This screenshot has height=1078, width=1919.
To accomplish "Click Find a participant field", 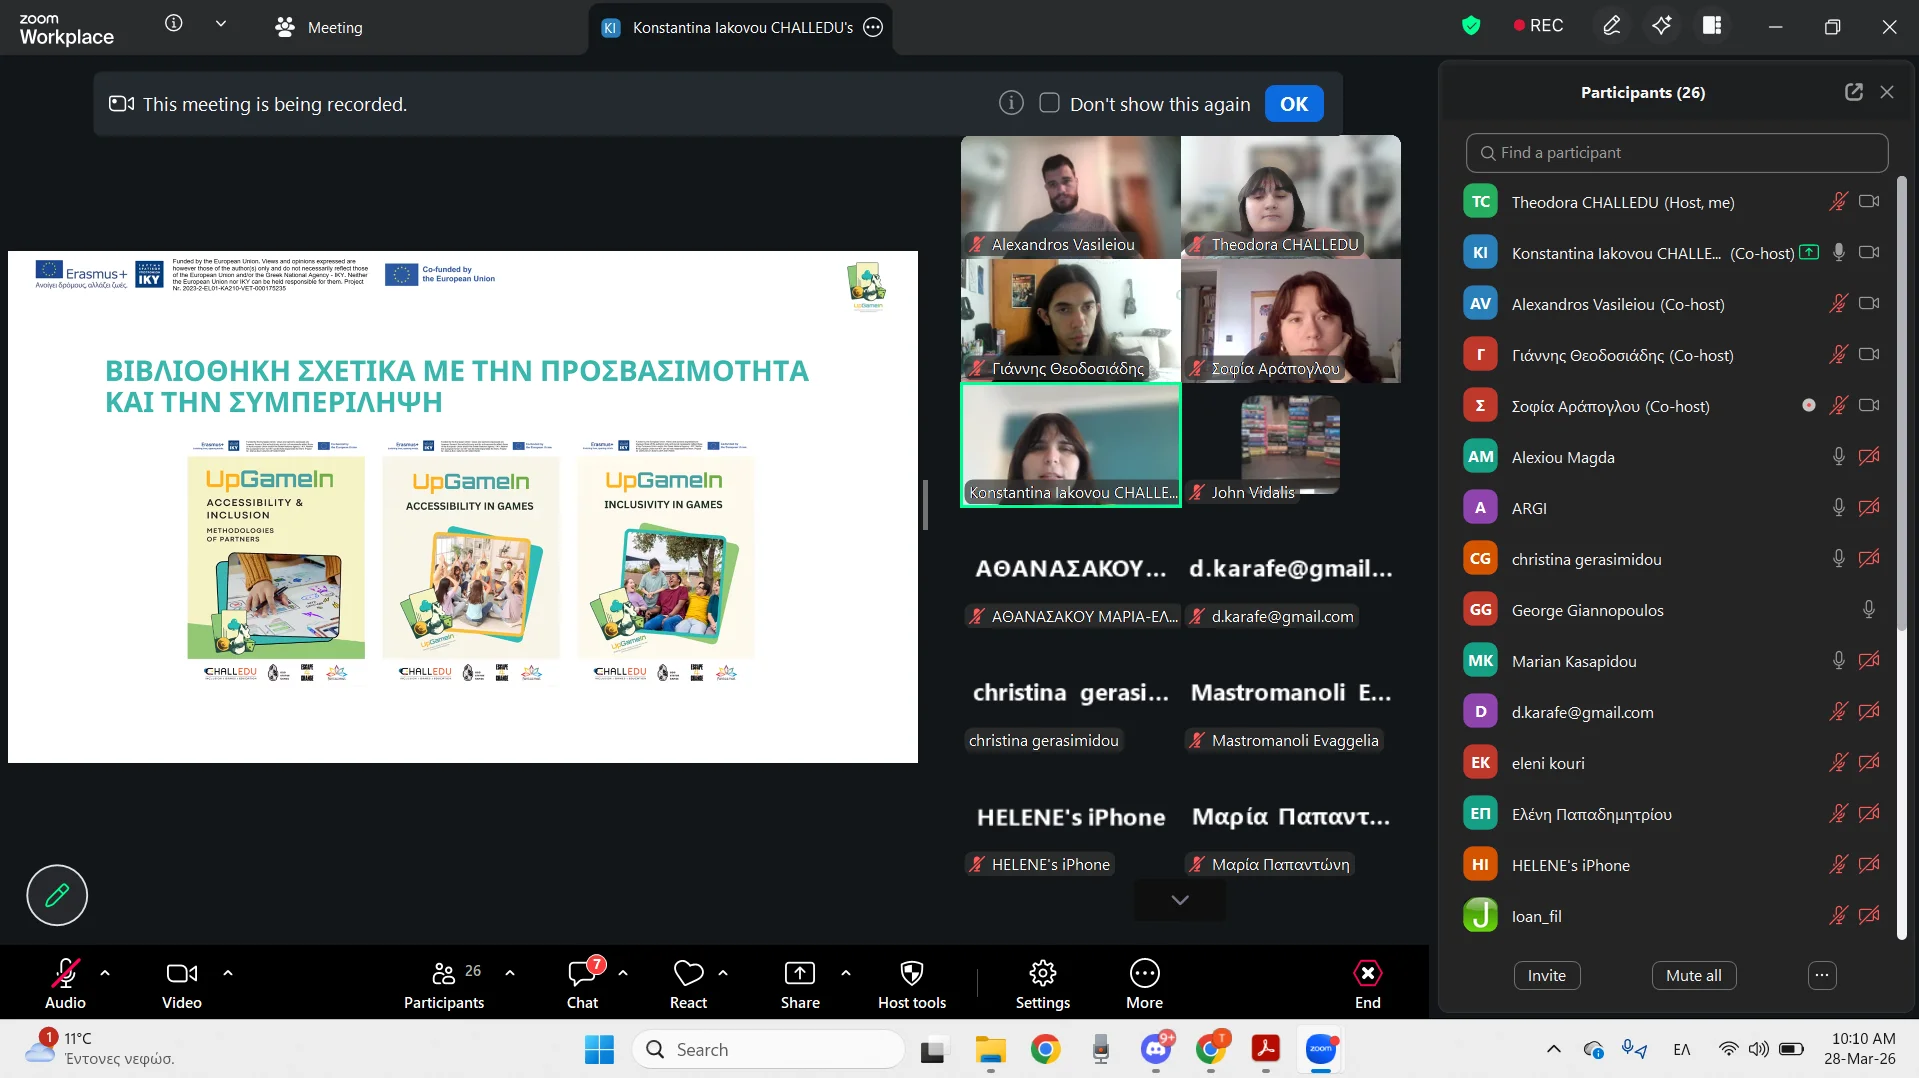I will [1677, 153].
